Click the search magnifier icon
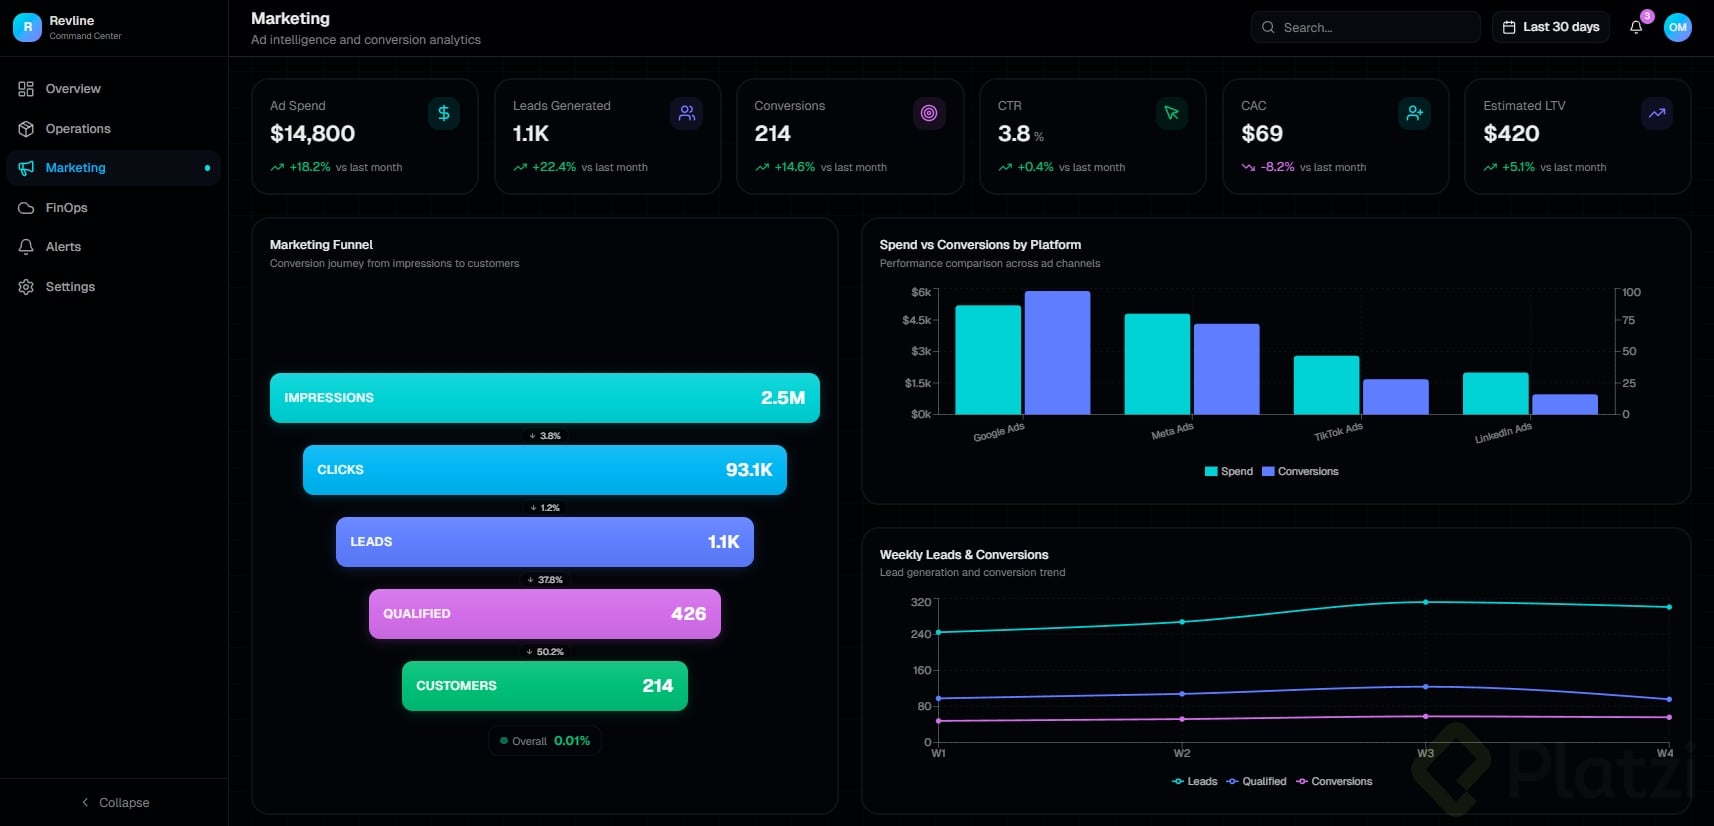Viewport: 1714px width, 826px height. [1268, 27]
